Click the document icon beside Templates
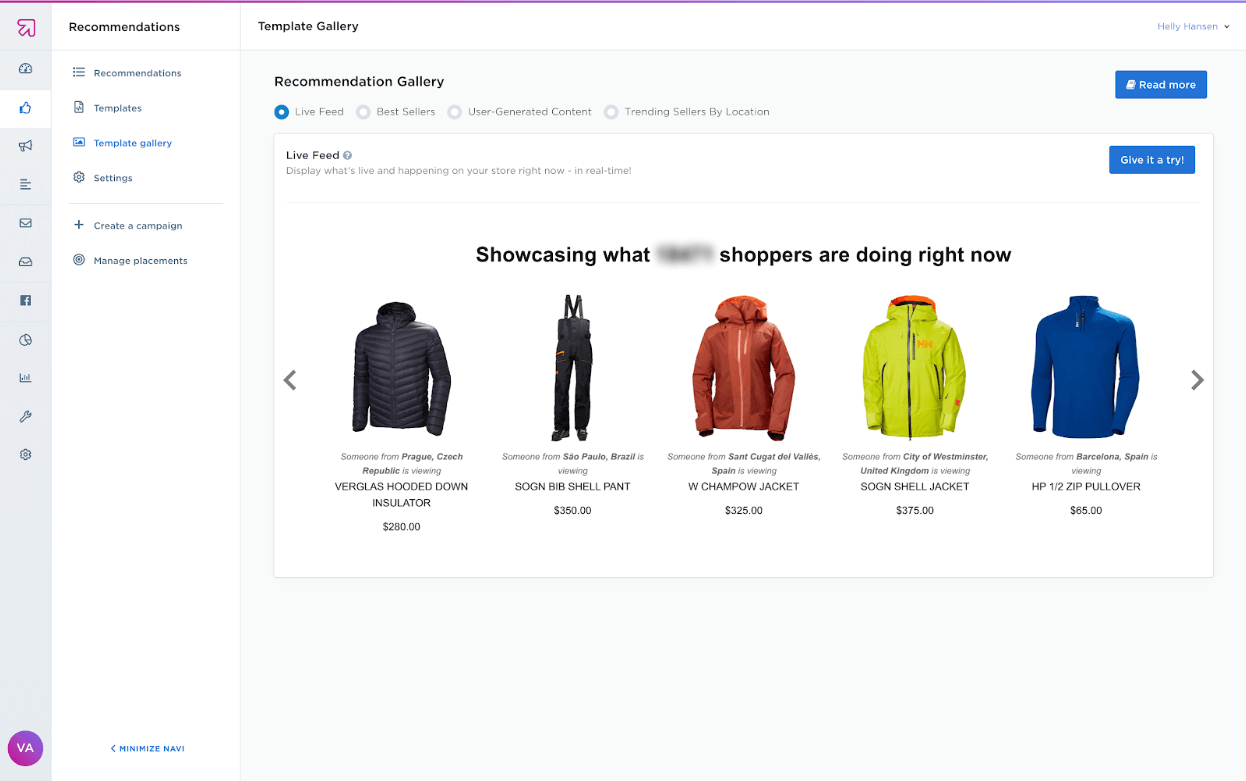The height and width of the screenshot is (781, 1246). coord(79,108)
